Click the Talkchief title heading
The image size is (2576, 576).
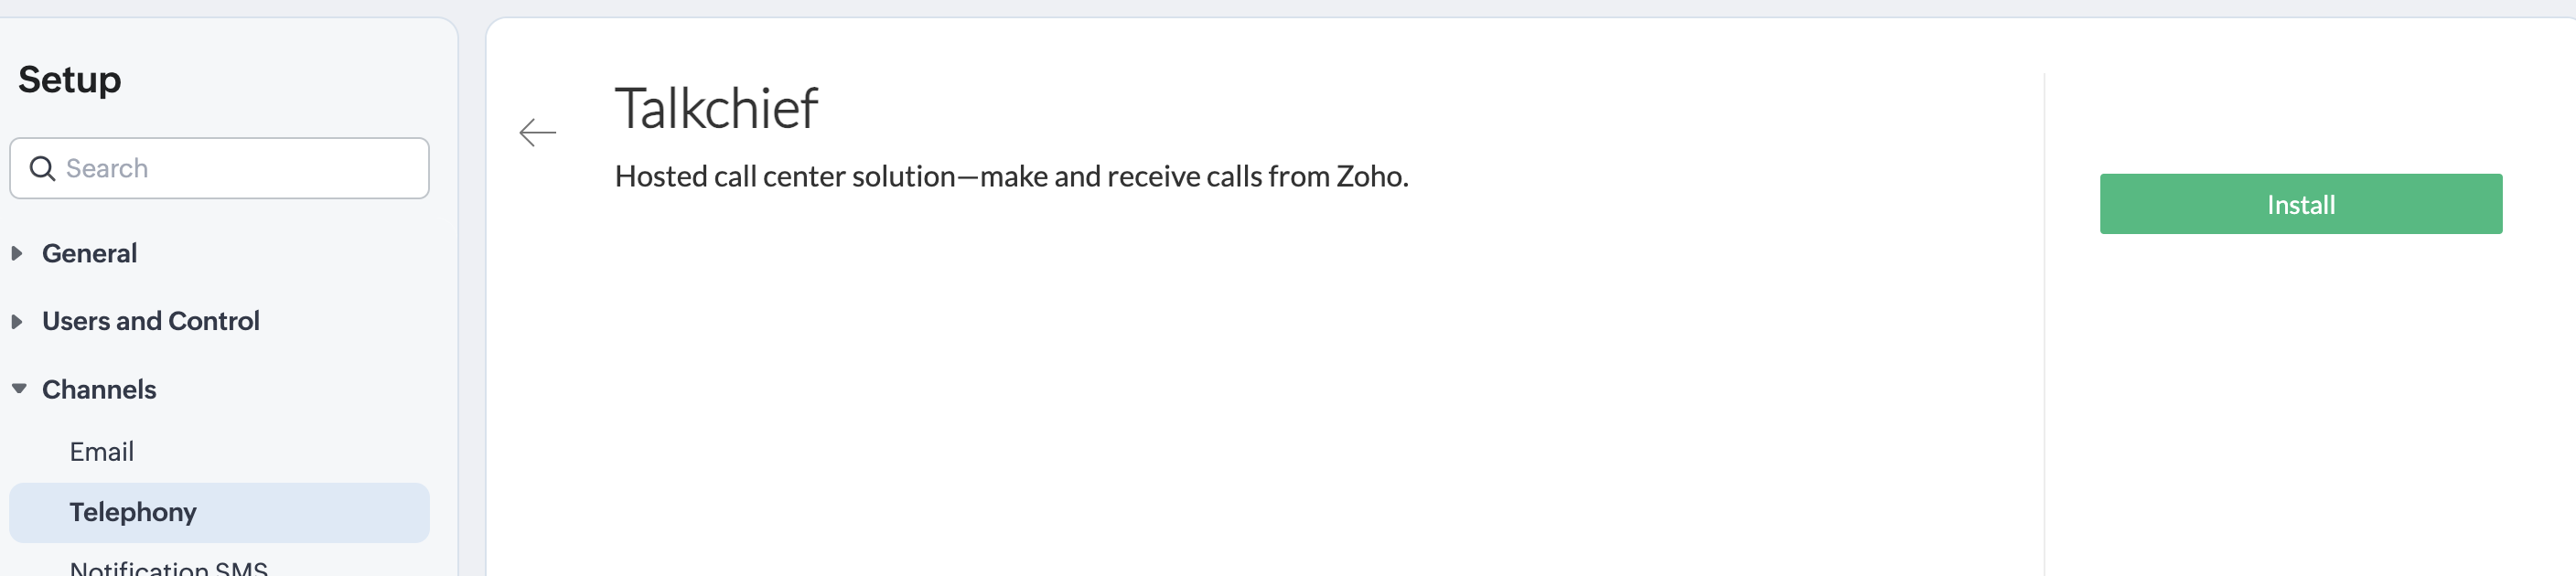click(x=716, y=109)
